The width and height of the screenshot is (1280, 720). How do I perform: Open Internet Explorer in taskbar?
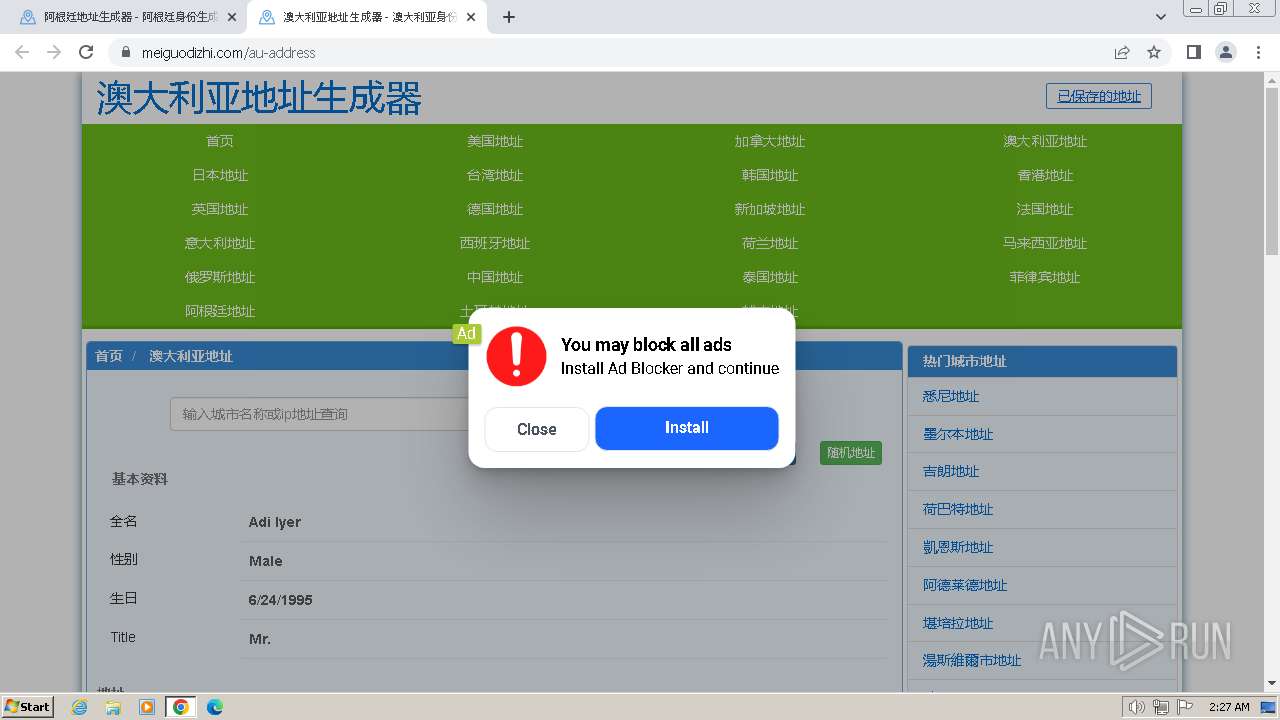click(80, 707)
